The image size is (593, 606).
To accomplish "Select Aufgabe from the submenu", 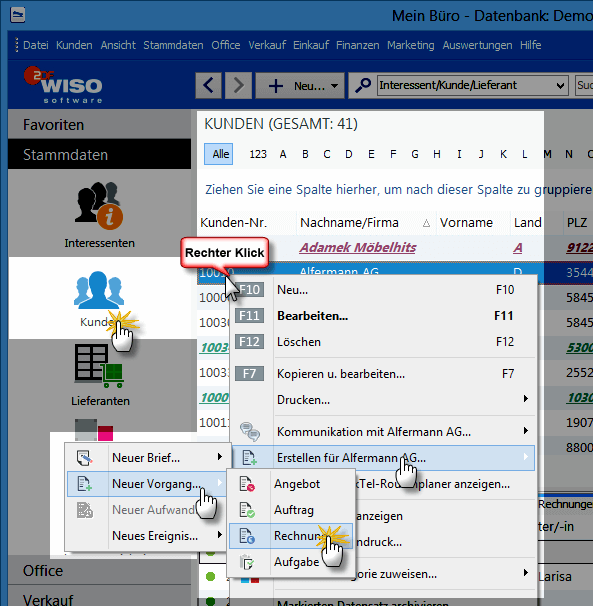I will [x=291, y=562].
